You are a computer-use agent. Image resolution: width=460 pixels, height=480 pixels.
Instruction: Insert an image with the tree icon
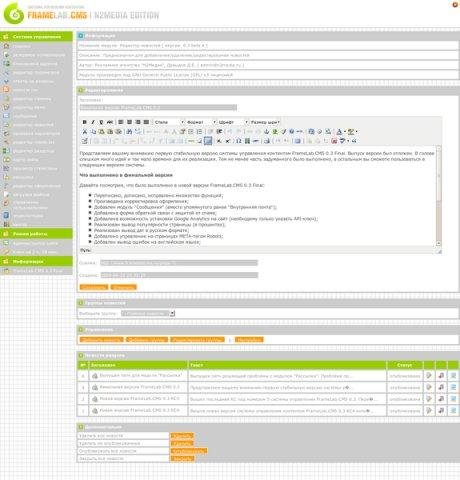coord(275,132)
